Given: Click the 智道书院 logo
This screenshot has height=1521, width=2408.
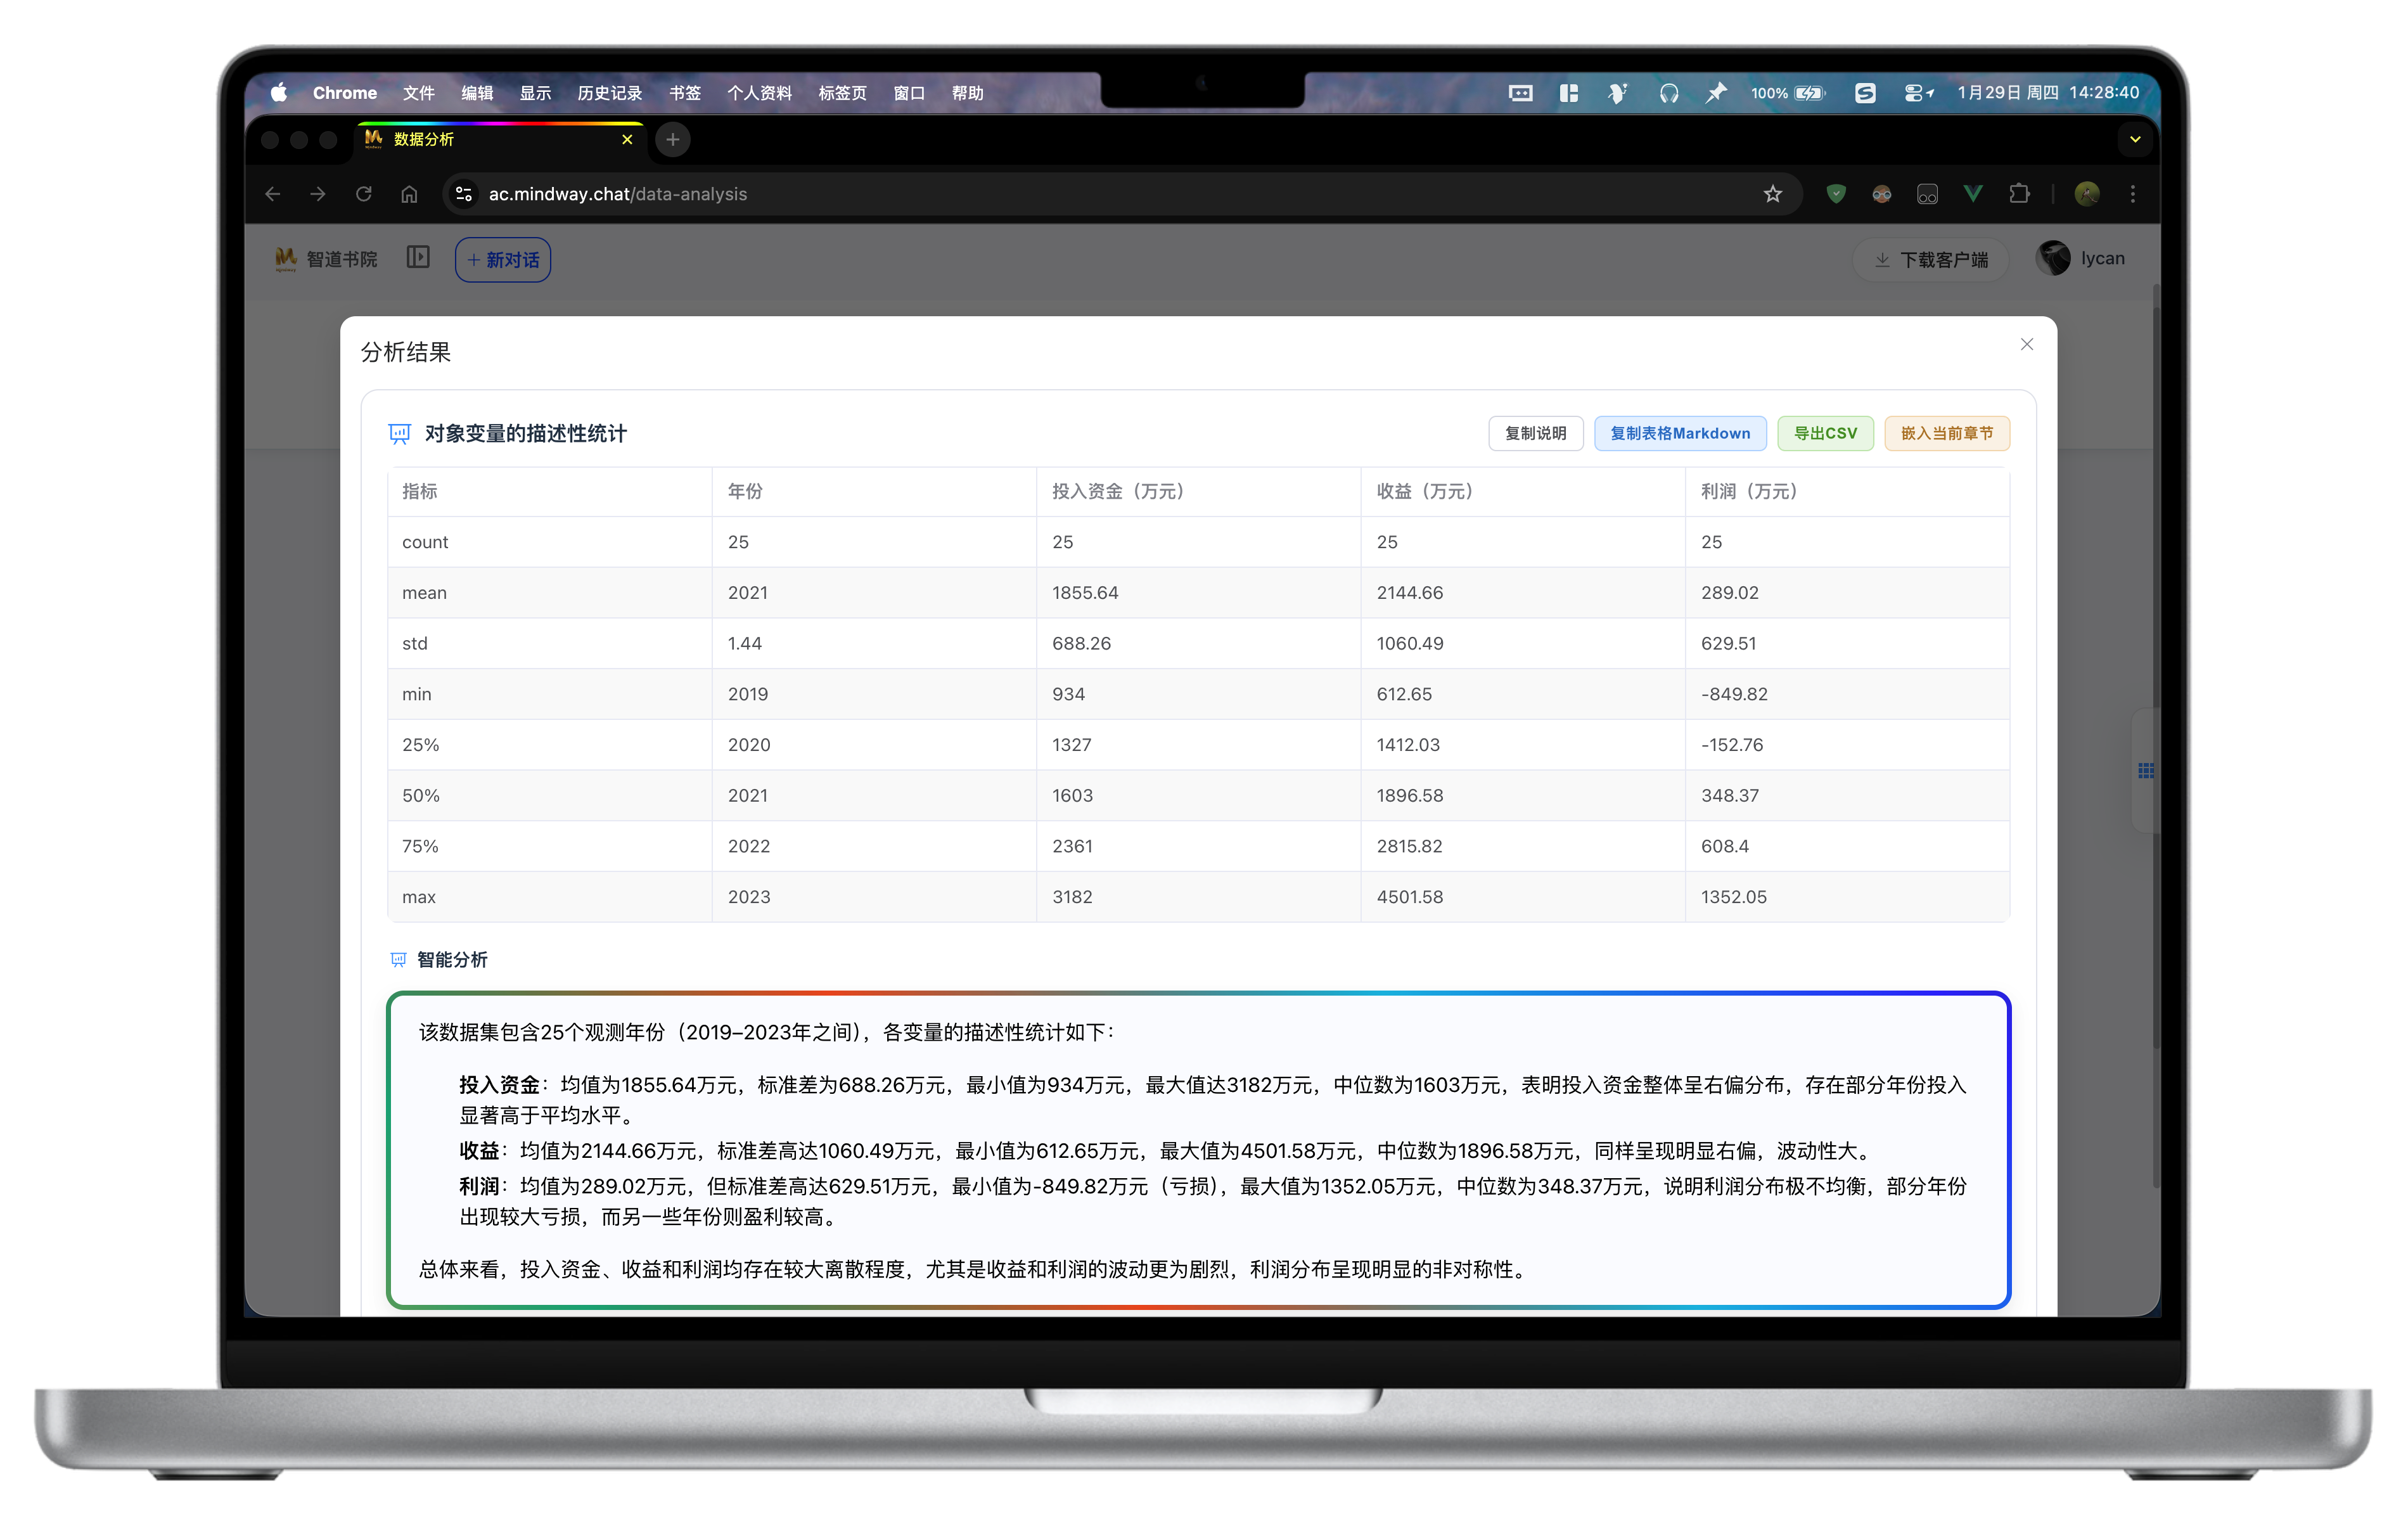Looking at the screenshot, I should click(x=326, y=259).
